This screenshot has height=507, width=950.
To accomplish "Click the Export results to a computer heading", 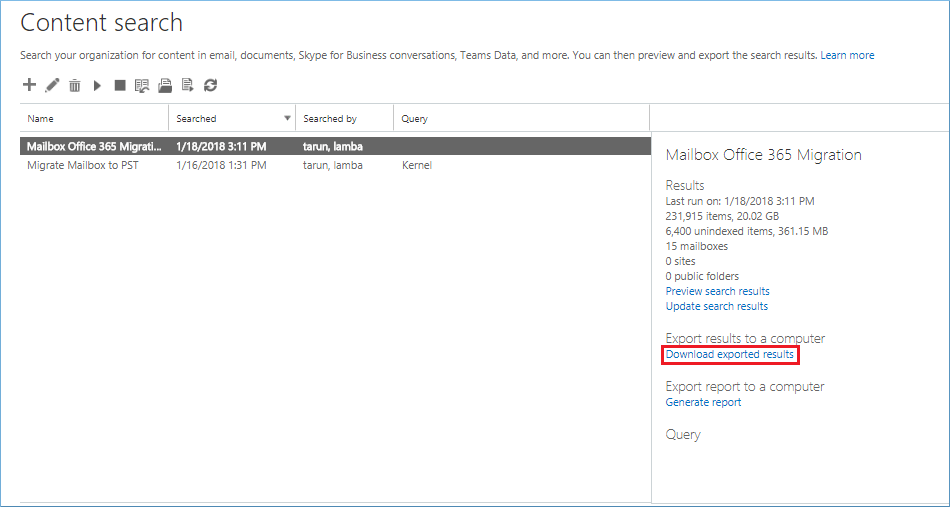I will click(745, 339).
